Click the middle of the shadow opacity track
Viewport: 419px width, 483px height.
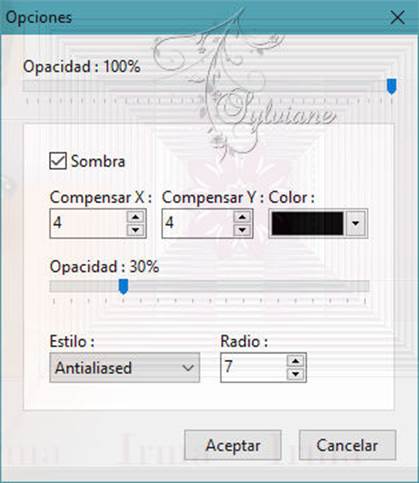(x=209, y=286)
